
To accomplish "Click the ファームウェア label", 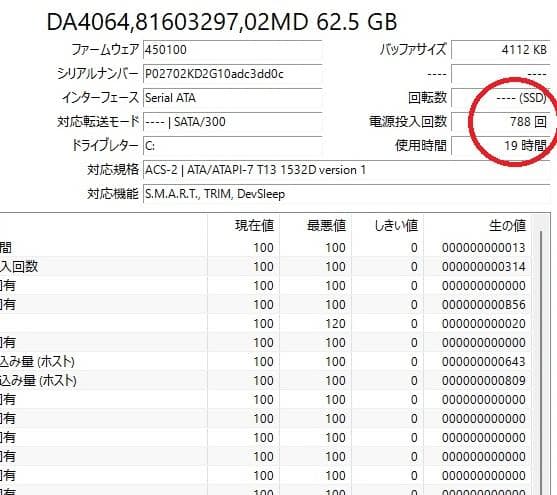I will [105, 49].
